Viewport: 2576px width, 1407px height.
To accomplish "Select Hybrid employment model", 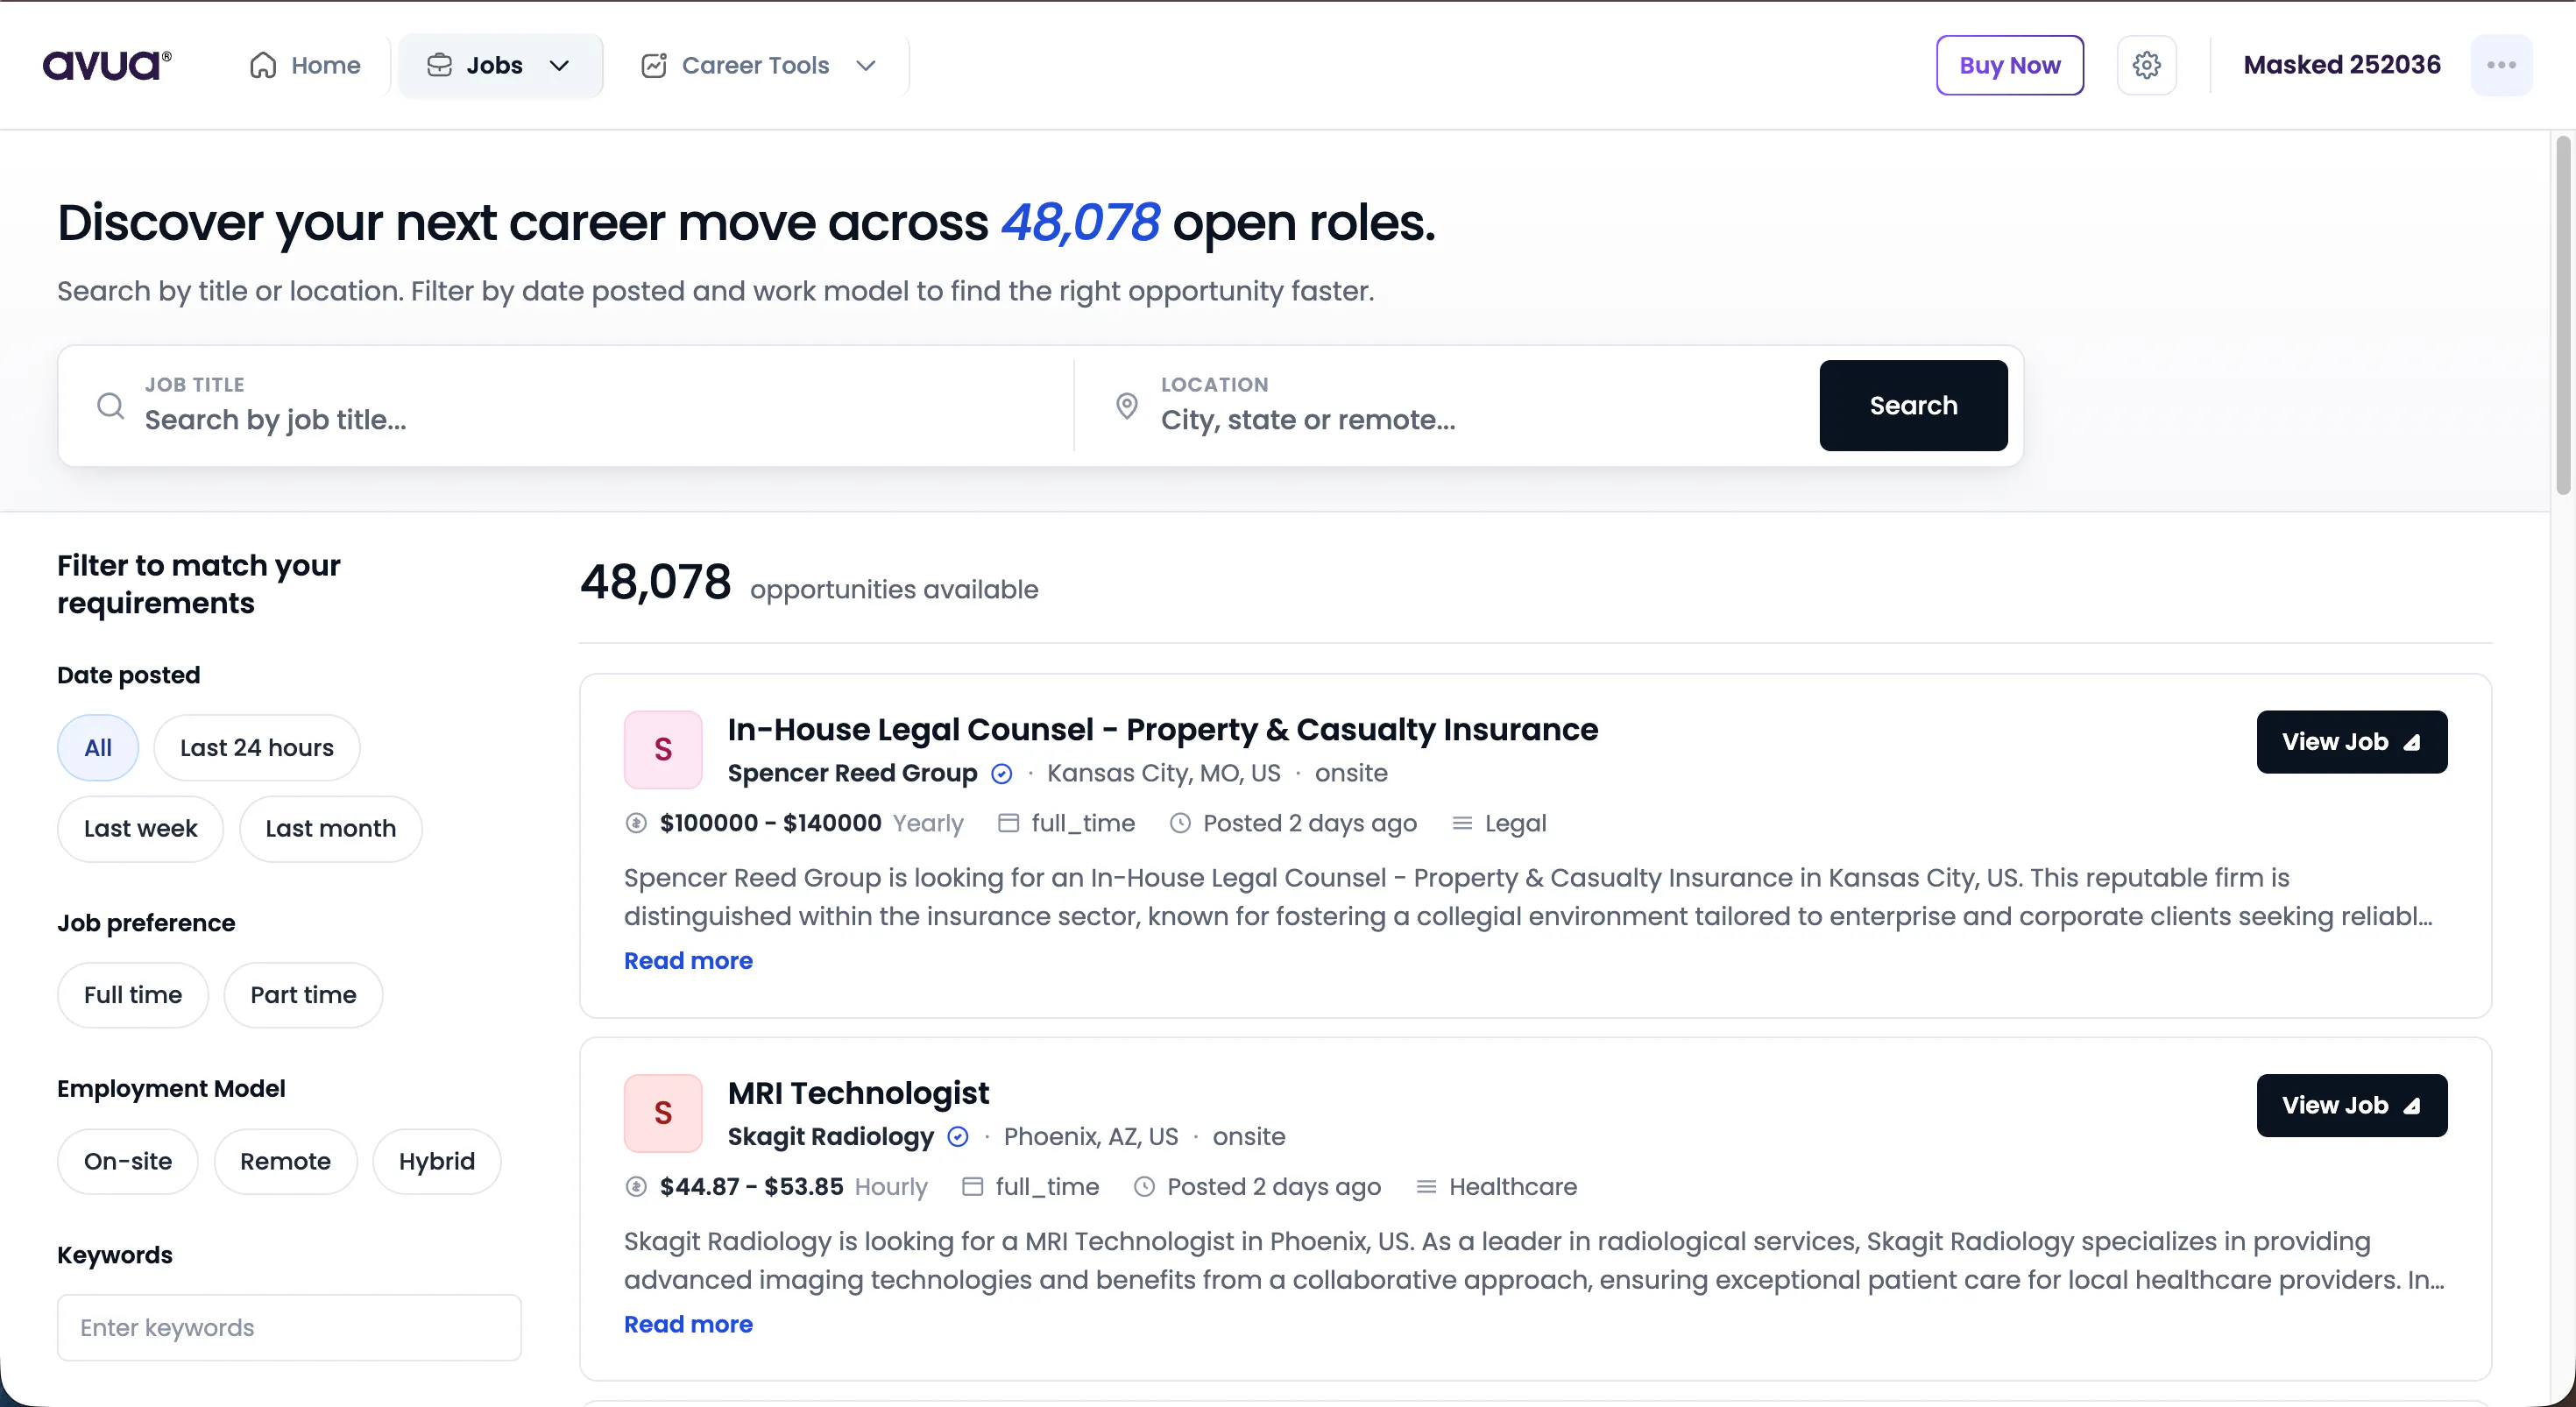I will 437,1160.
